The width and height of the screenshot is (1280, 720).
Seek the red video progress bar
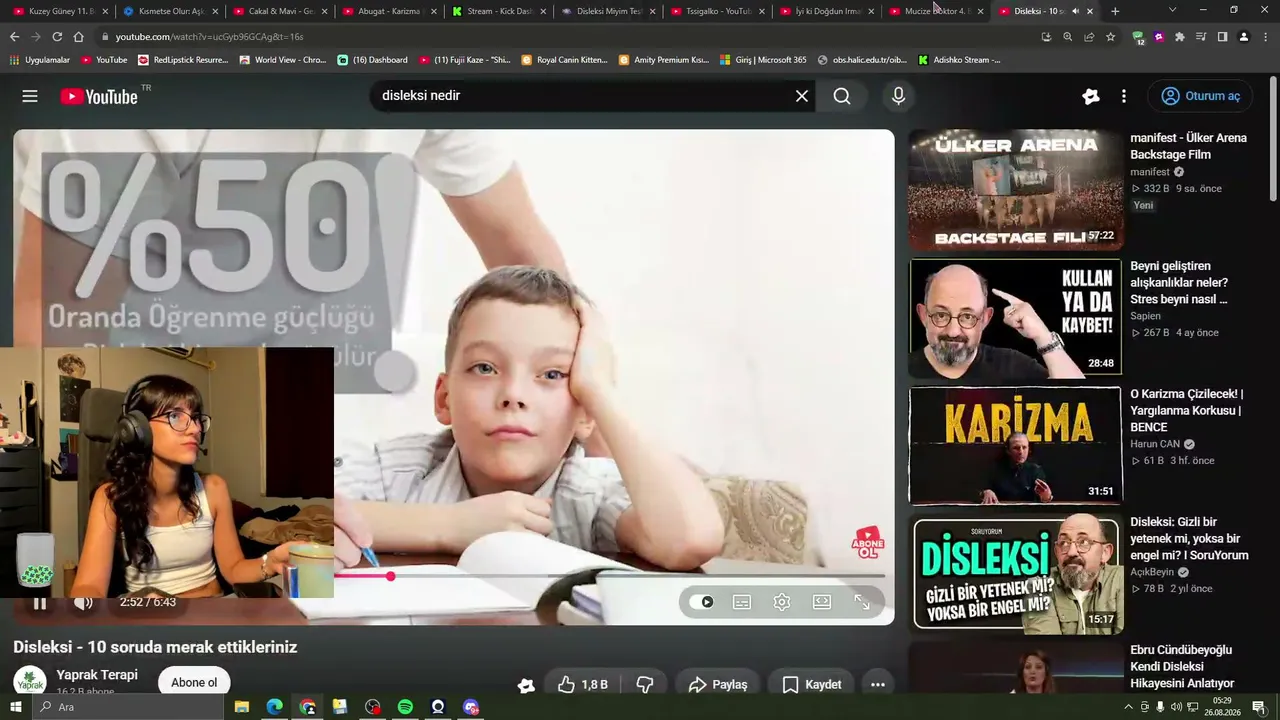(610, 576)
